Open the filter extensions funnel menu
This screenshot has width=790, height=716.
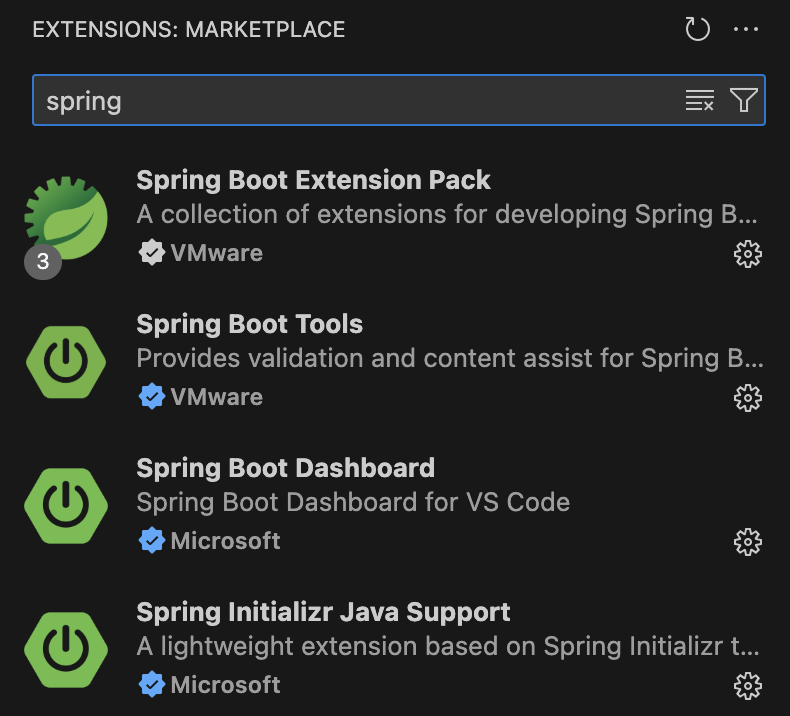point(744,100)
